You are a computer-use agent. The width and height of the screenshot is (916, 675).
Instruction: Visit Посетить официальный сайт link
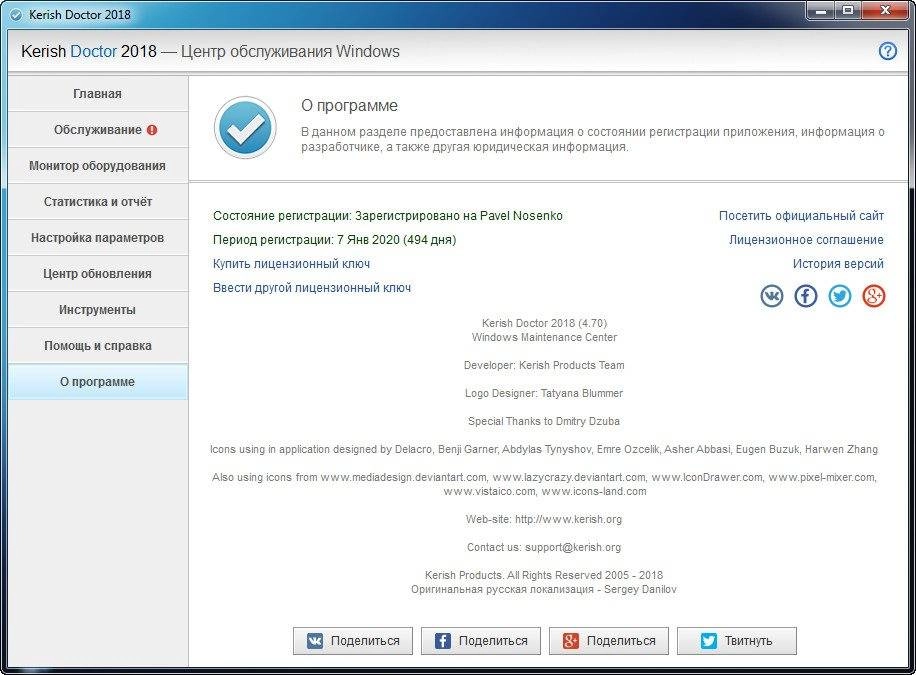click(x=802, y=216)
